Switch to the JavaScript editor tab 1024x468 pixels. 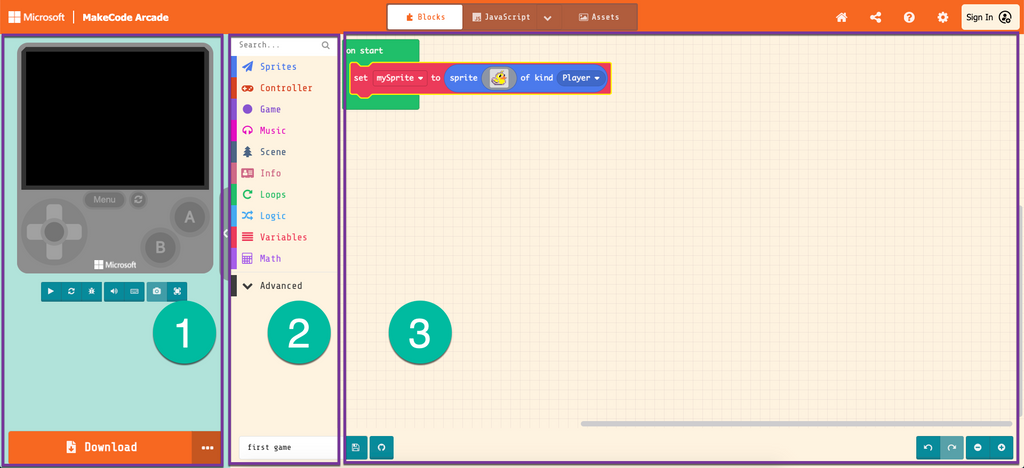pos(501,17)
